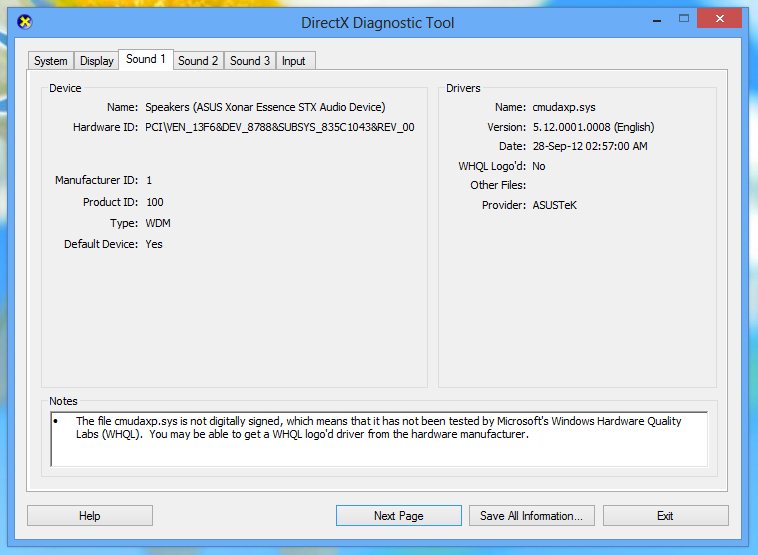Click the Type value 'WDM'

coord(158,223)
